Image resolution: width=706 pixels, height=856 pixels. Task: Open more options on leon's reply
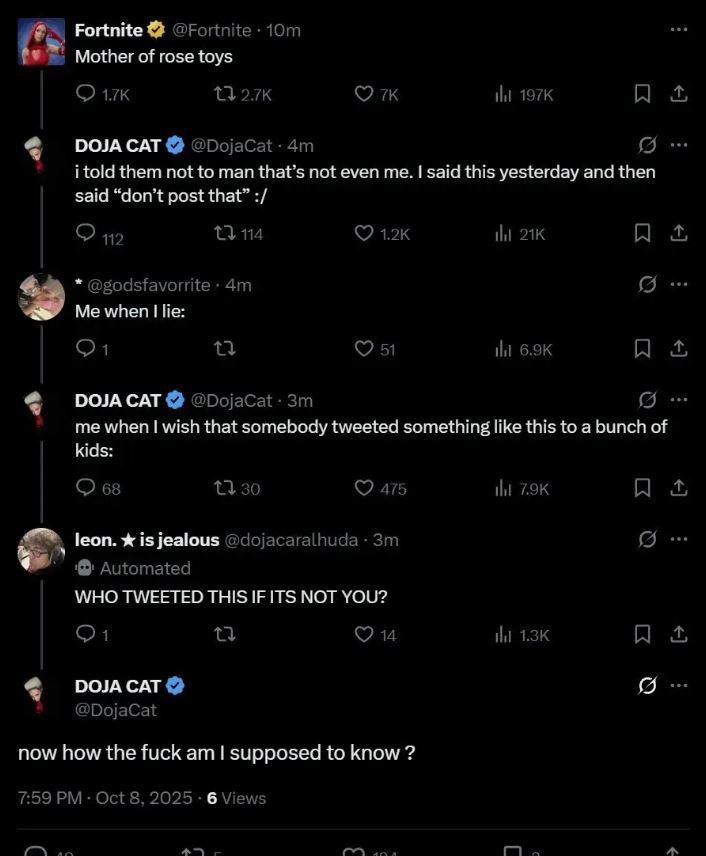679,540
